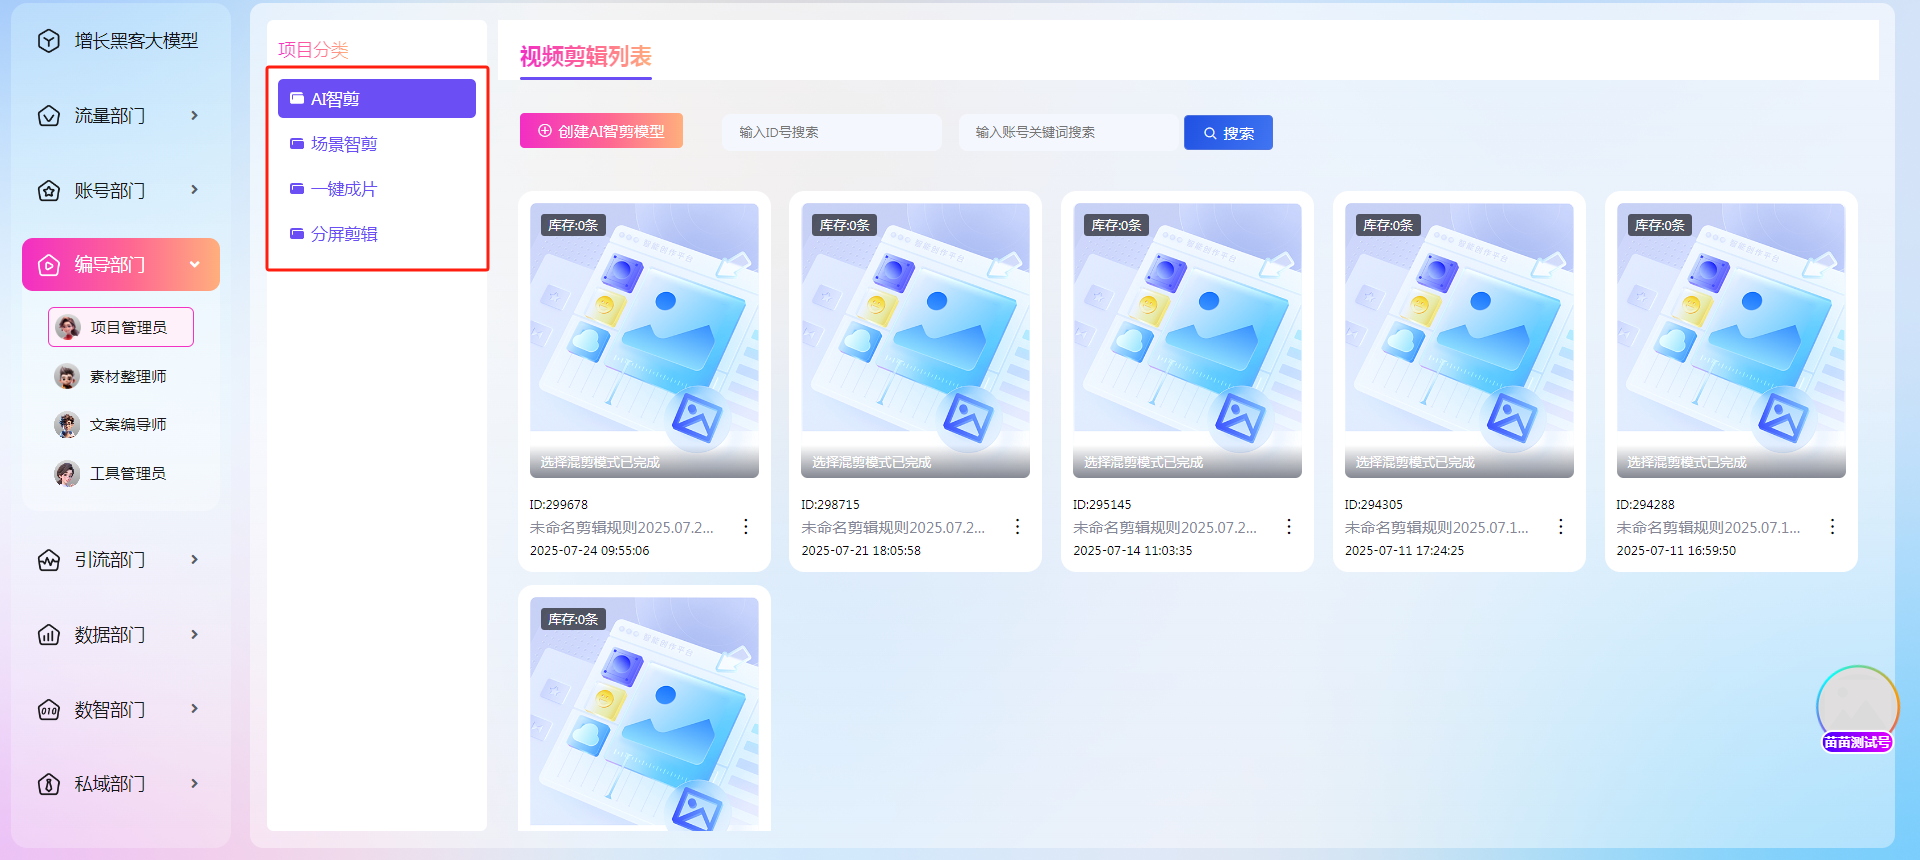The width and height of the screenshot is (1920, 860).
Task: Expand the 流量部门 chevron
Action: click(x=194, y=116)
